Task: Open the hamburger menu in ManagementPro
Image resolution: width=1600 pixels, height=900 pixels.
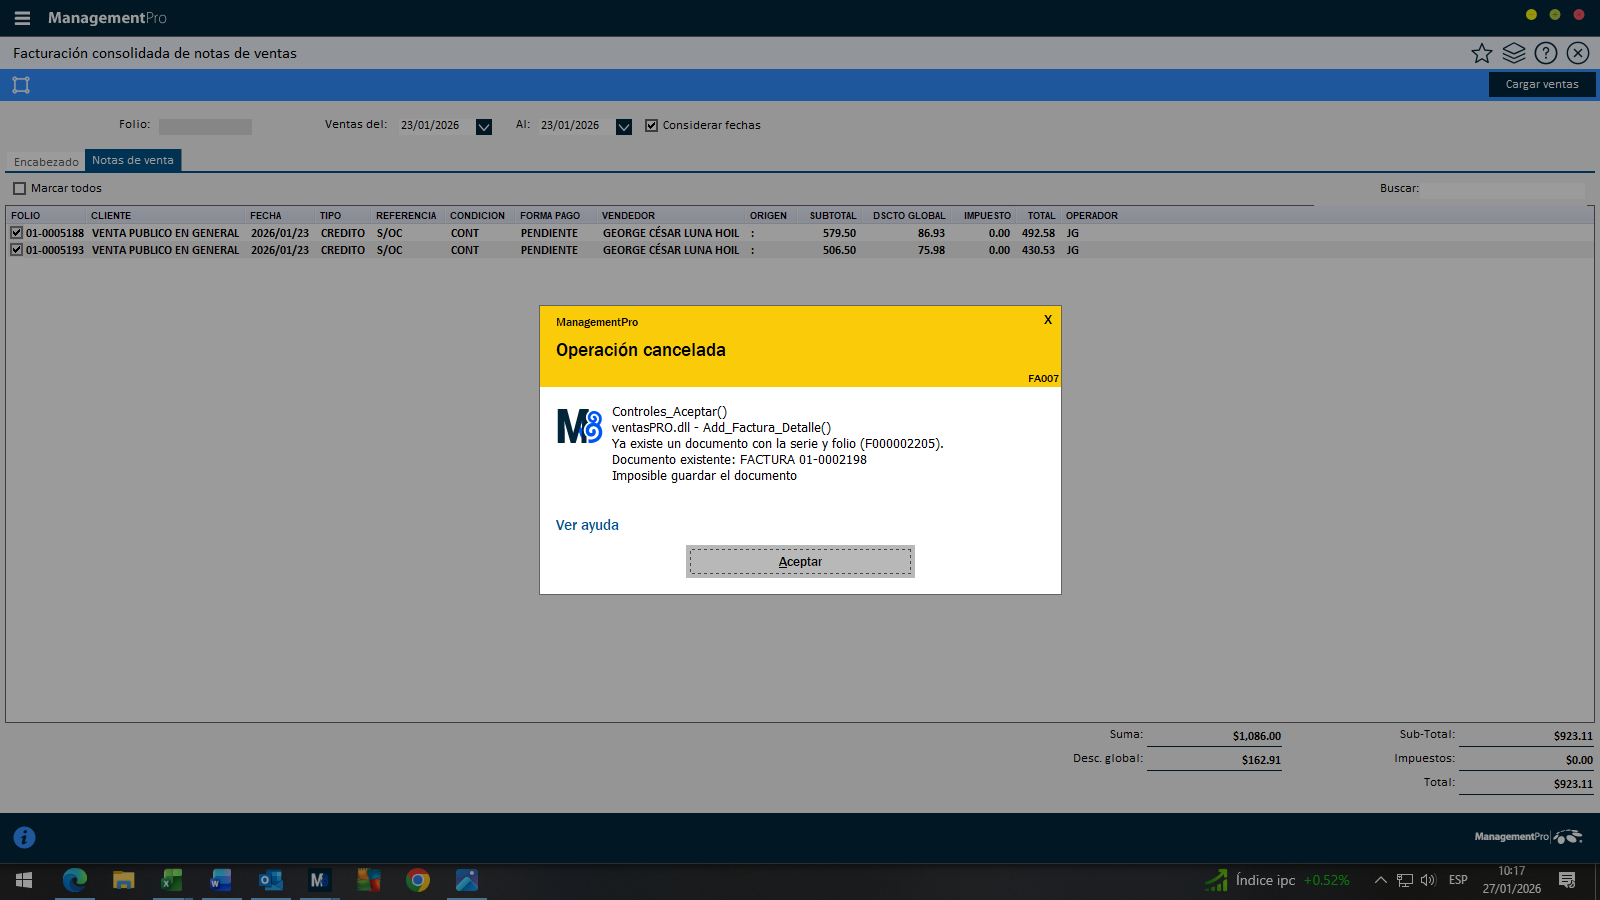Action: coord(22,18)
